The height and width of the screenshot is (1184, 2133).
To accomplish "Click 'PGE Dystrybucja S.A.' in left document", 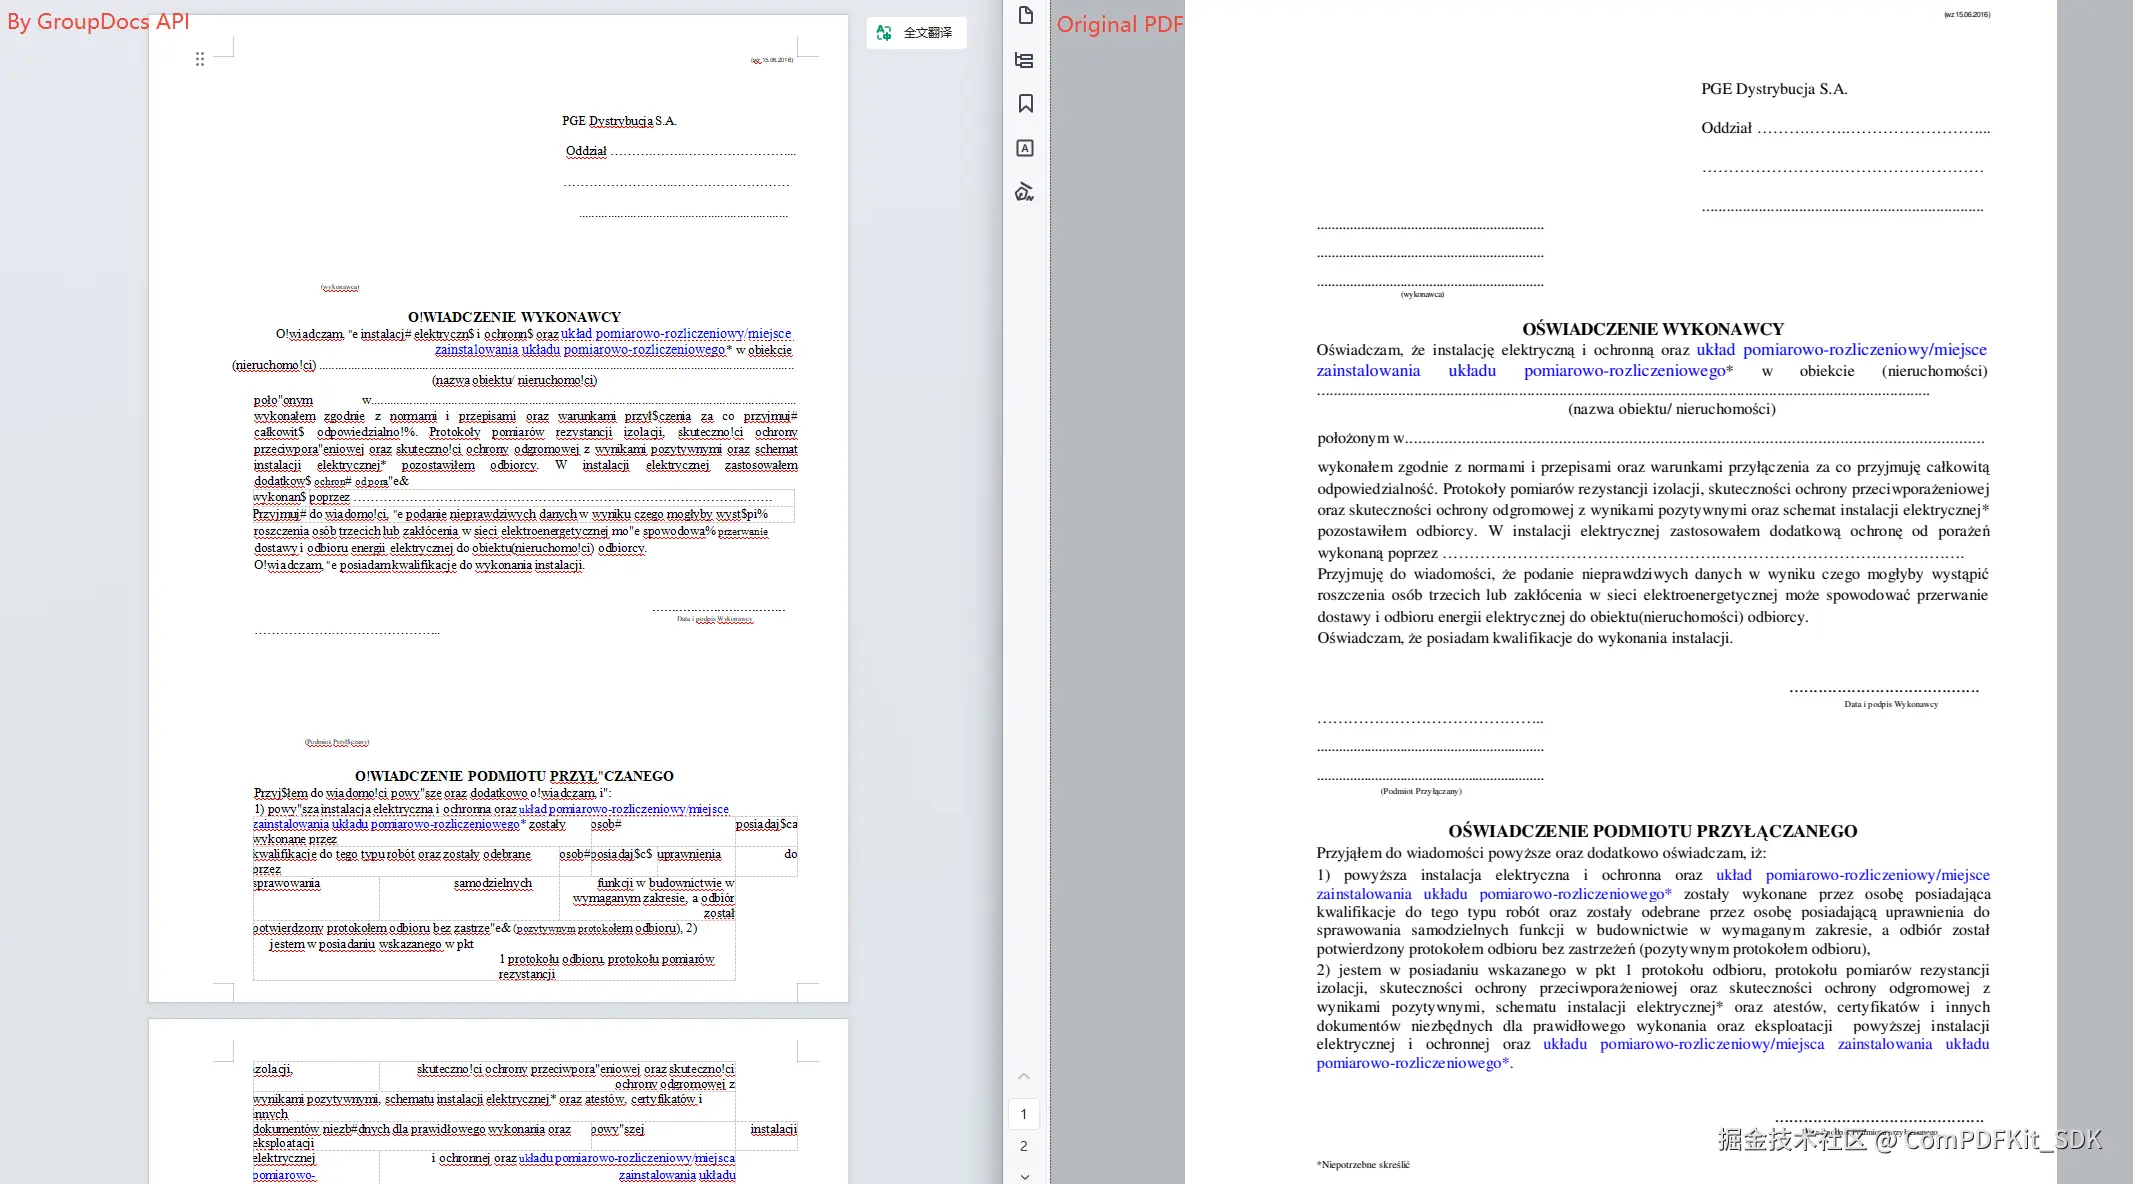I will point(619,121).
